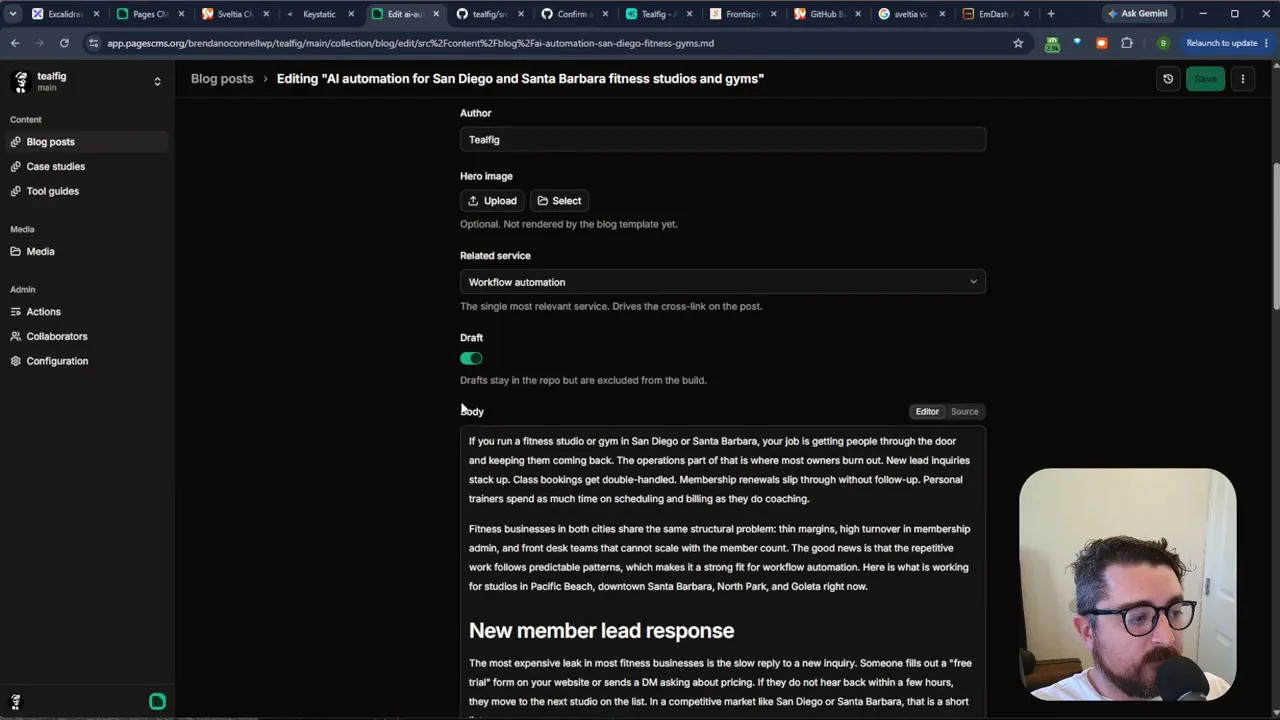The image size is (1280, 720).
Task: Upload a hero image
Action: tap(493, 201)
